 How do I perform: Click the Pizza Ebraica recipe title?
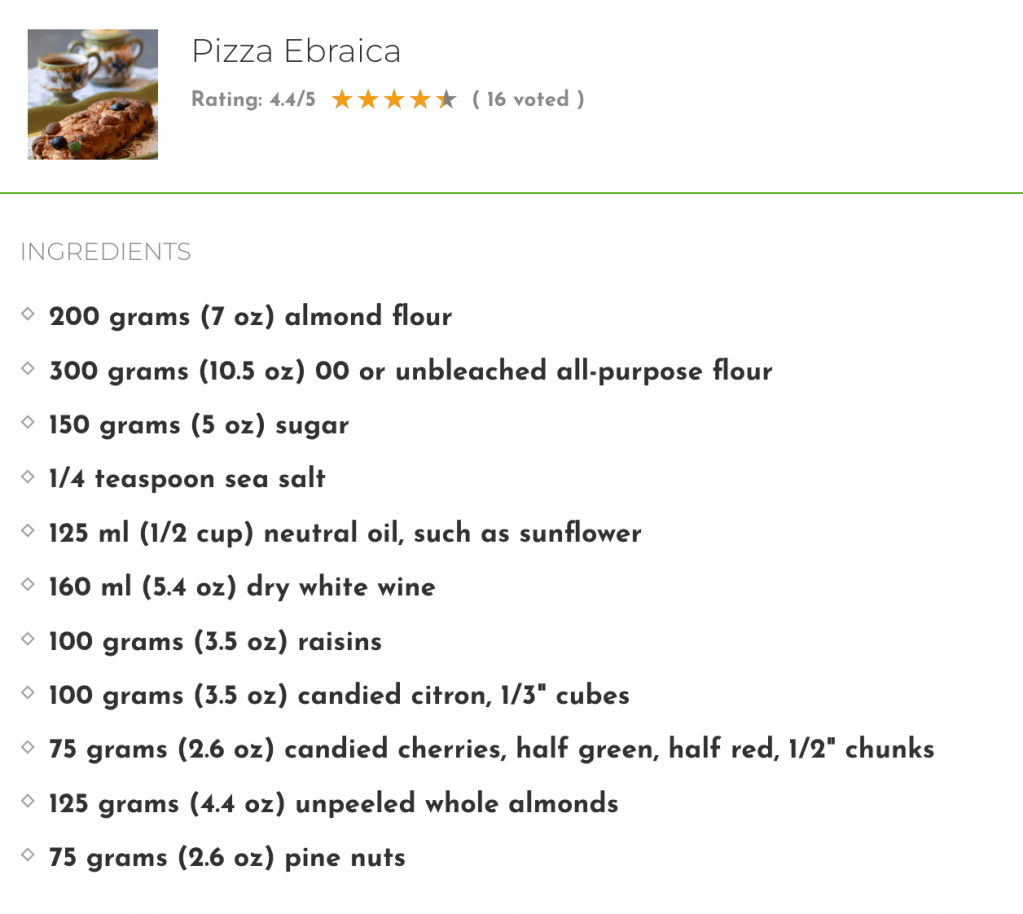click(x=296, y=51)
